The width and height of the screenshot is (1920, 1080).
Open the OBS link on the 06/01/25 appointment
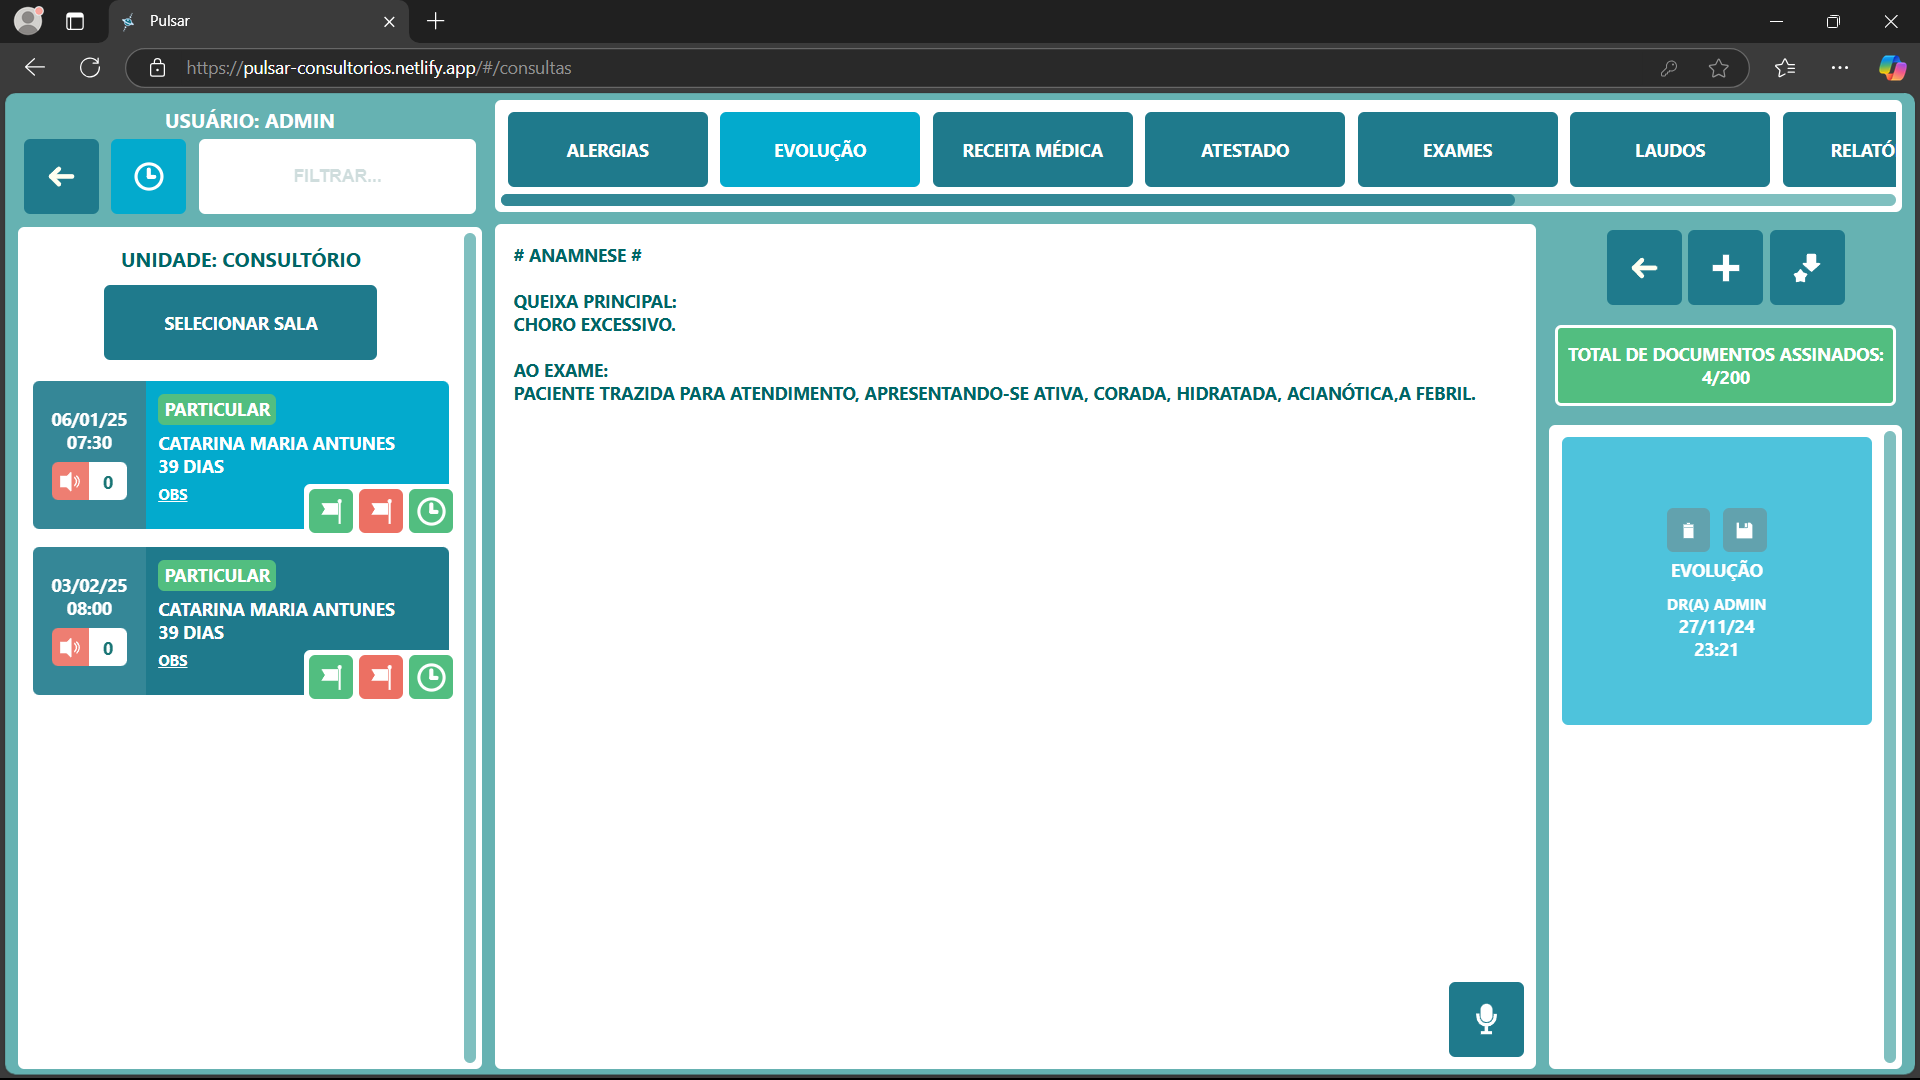(173, 494)
